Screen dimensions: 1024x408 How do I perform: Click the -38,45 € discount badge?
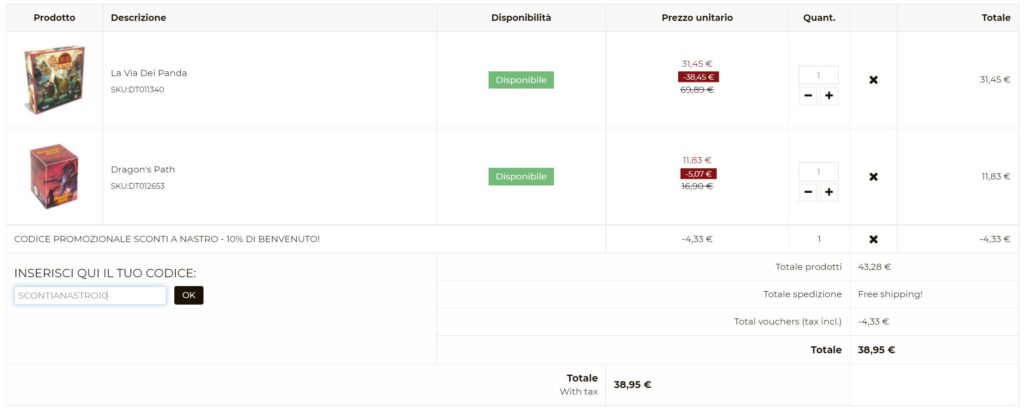coord(697,77)
